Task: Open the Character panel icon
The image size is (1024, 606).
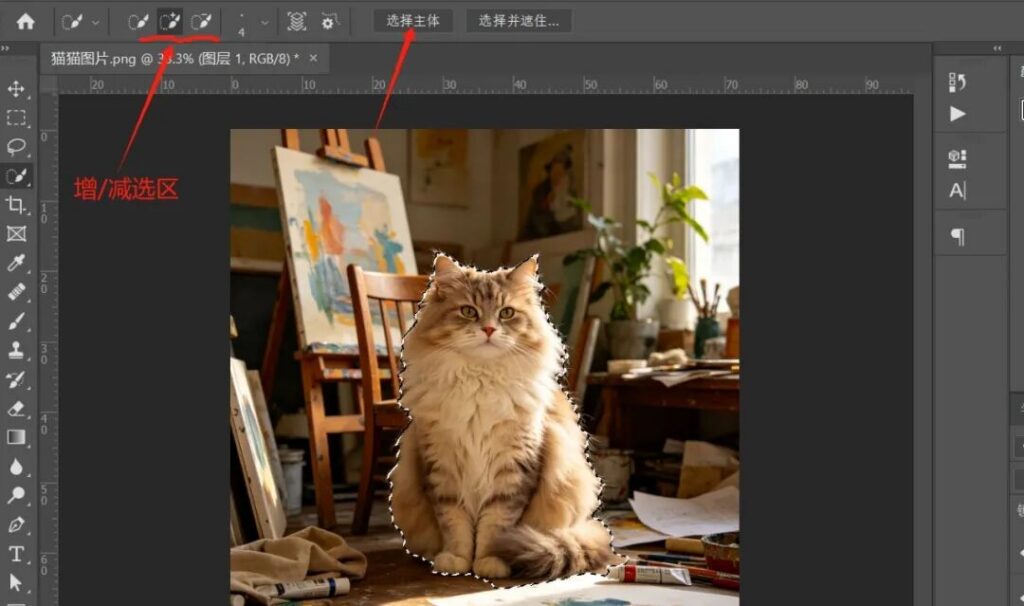Action: 957,191
